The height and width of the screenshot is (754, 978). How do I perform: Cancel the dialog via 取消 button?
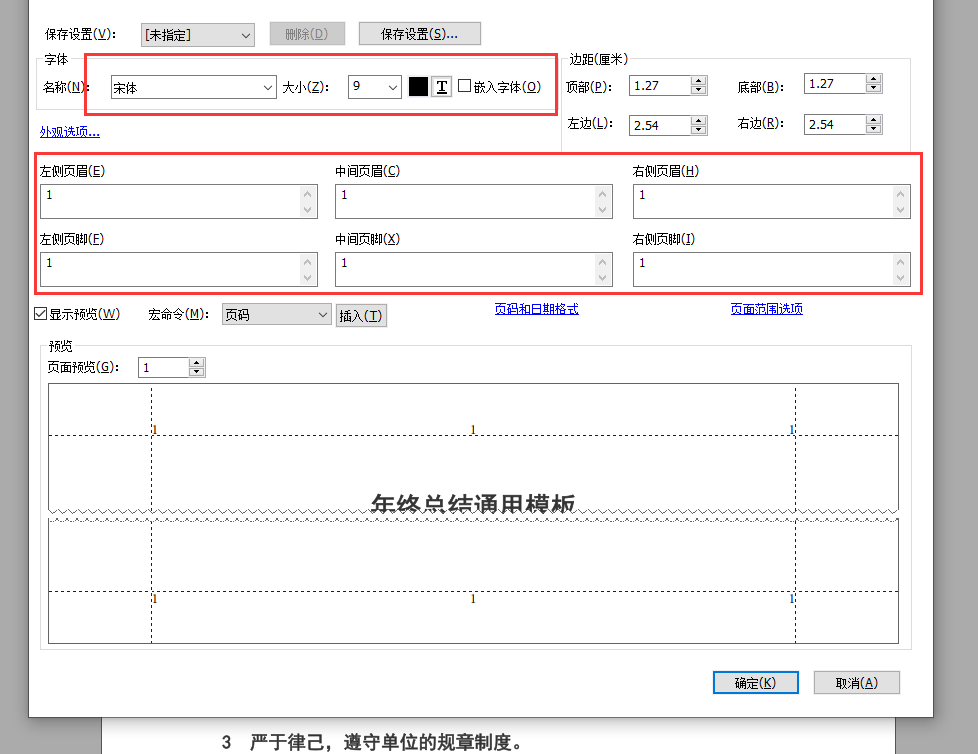click(856, 682)
